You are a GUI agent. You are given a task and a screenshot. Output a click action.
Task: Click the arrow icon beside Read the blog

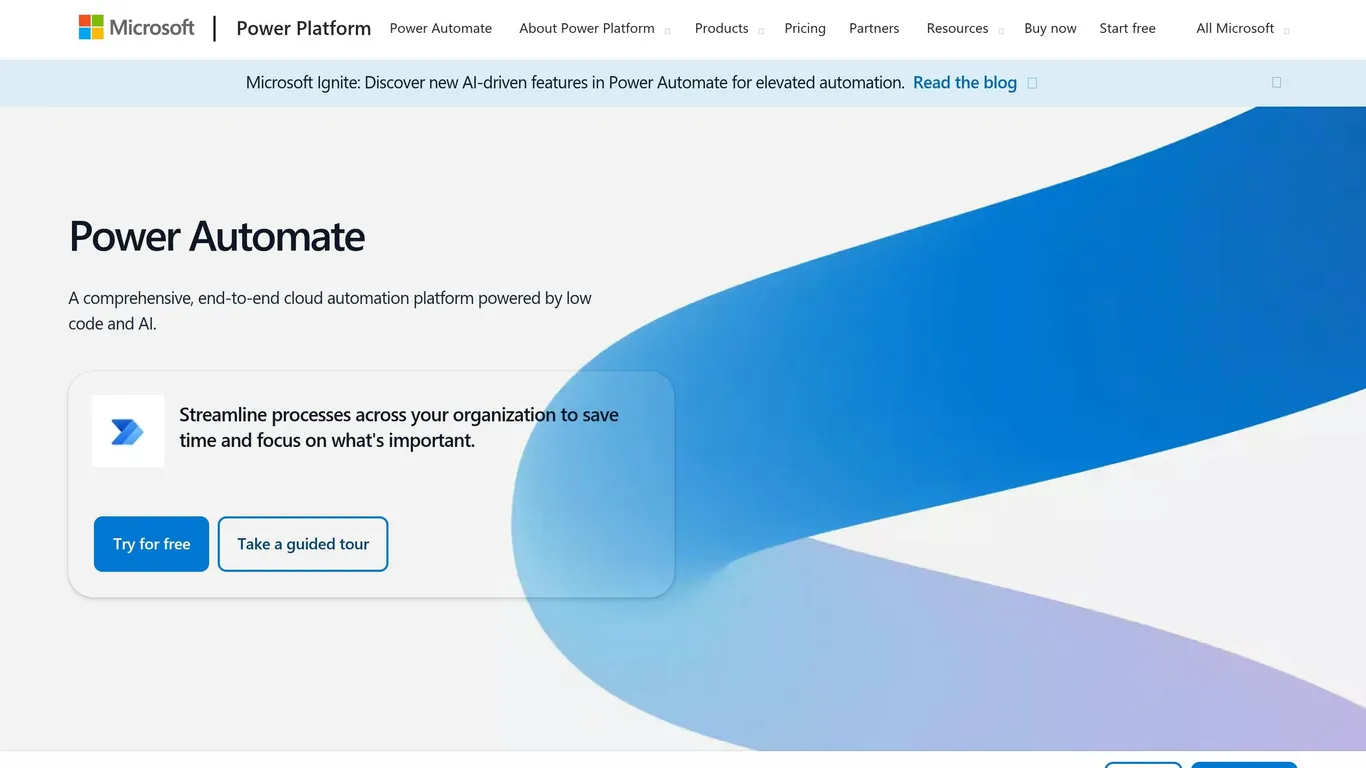point(1033,83)
